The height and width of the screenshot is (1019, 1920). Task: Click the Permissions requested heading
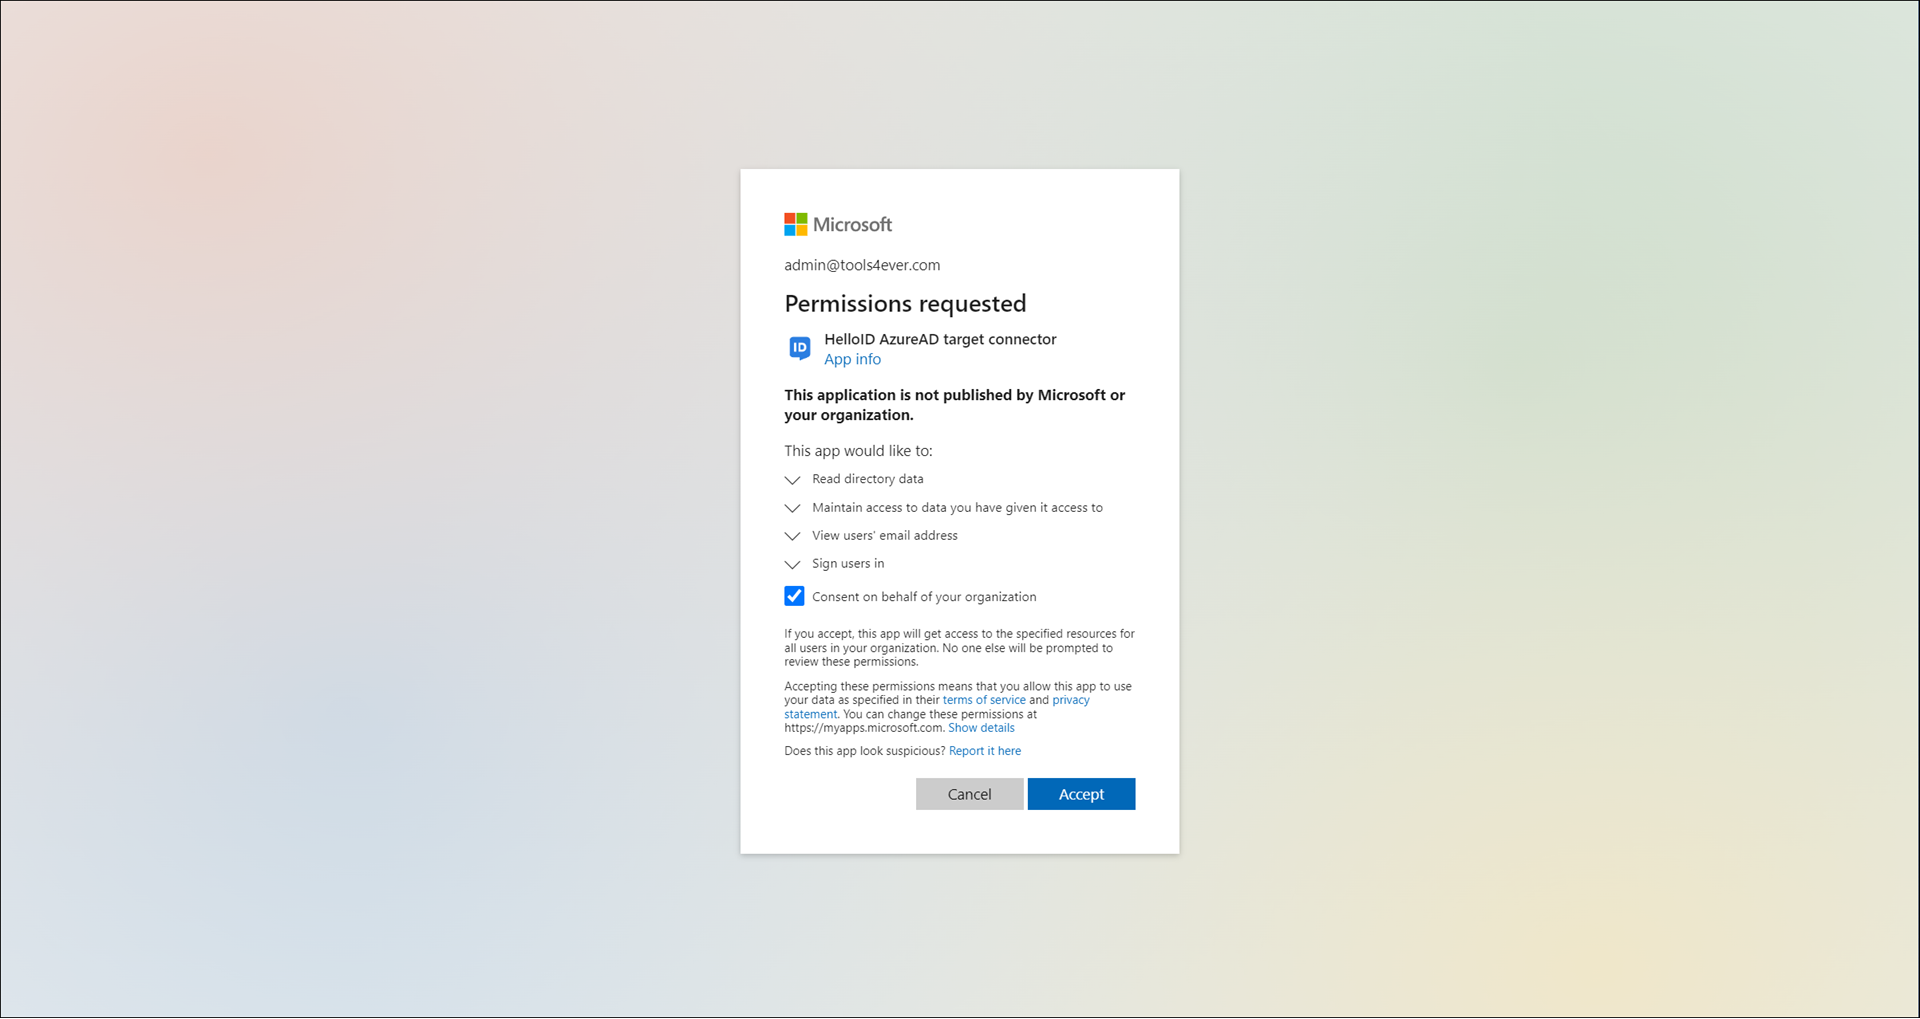coord(905,303)
